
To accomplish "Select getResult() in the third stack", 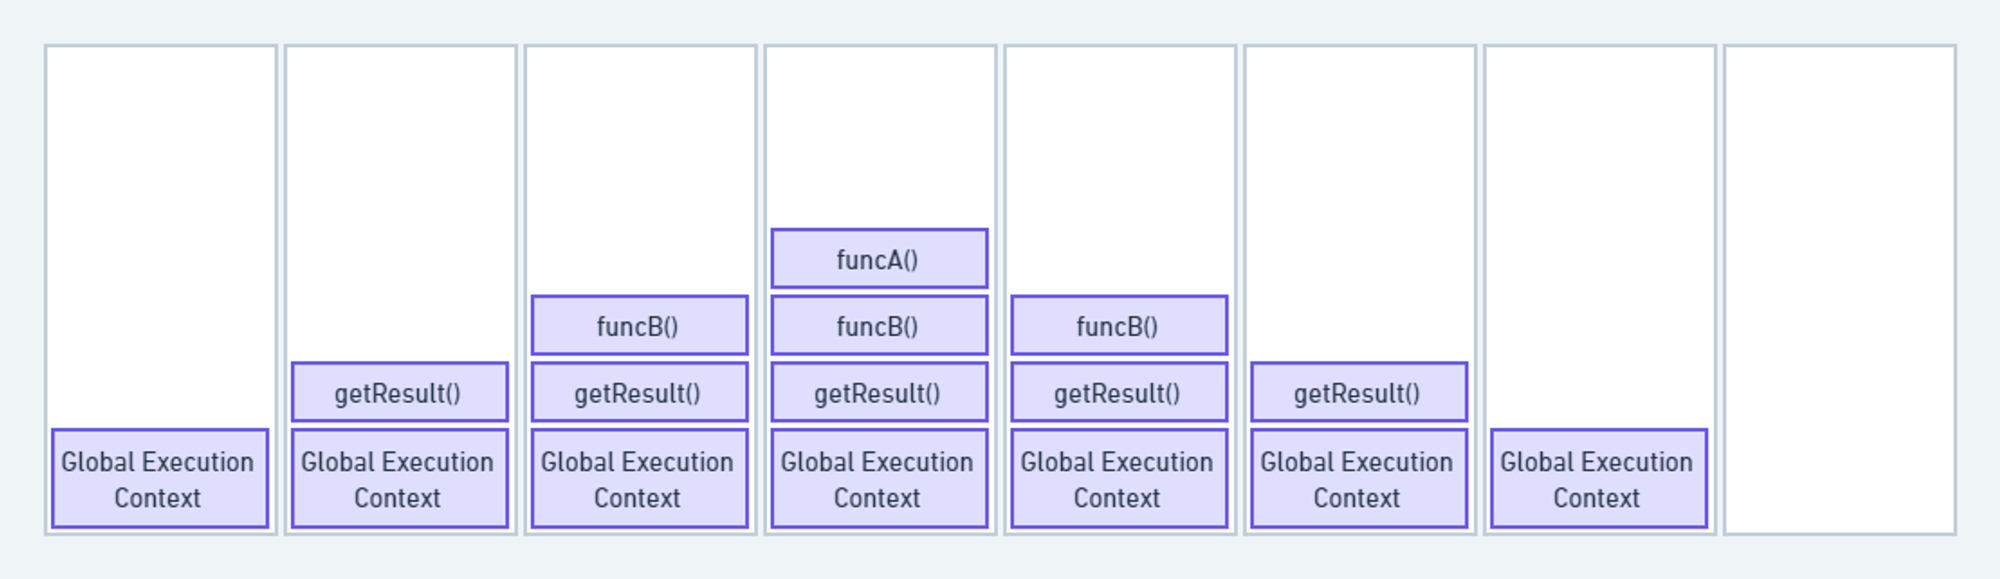I will [x=639, y=392].
